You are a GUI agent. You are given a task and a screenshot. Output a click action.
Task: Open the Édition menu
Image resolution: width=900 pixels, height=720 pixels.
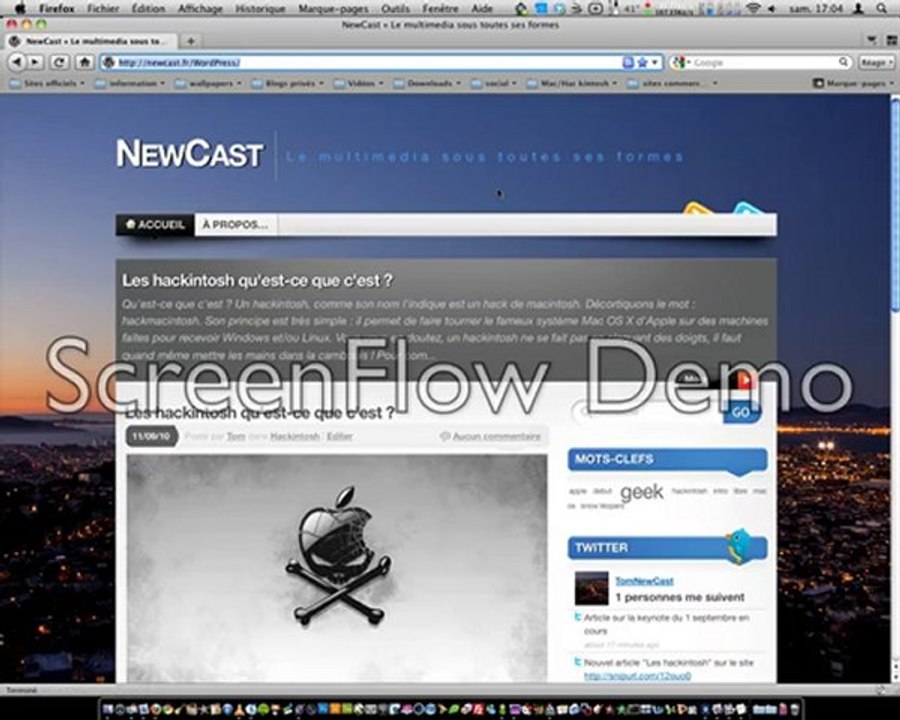click(148, 9)
